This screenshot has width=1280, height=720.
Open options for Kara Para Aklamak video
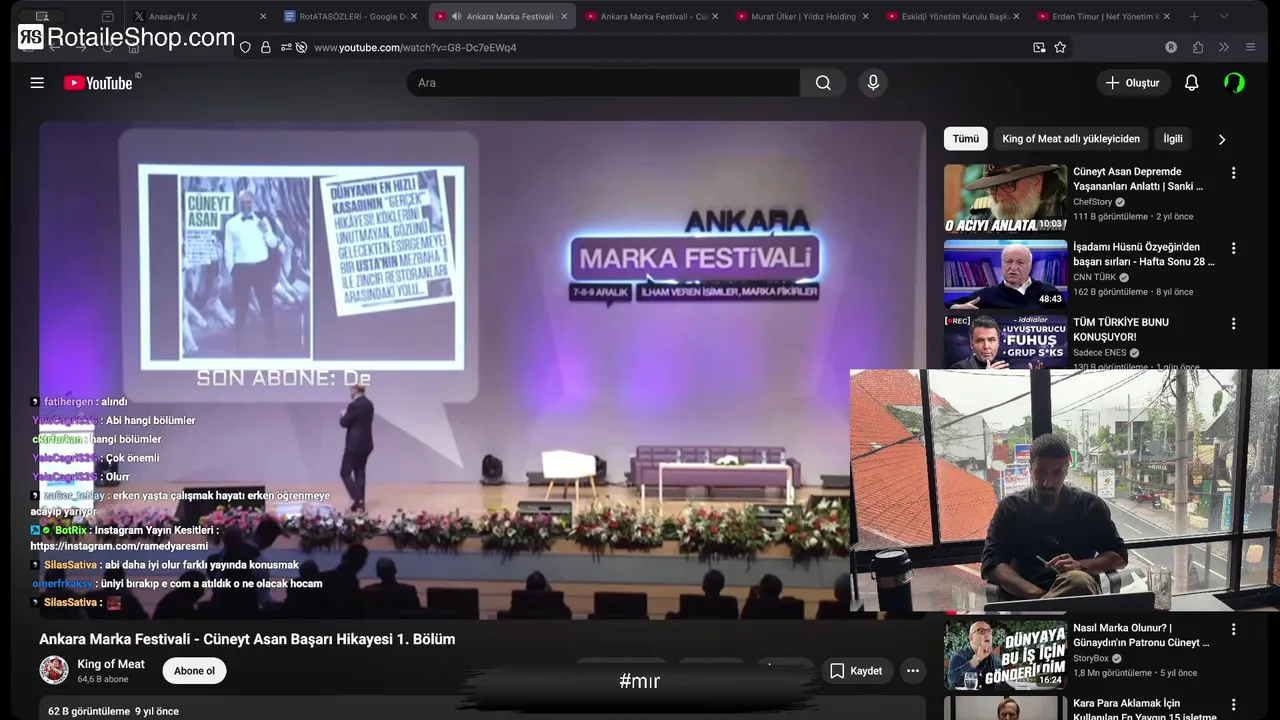[1233, 705]
